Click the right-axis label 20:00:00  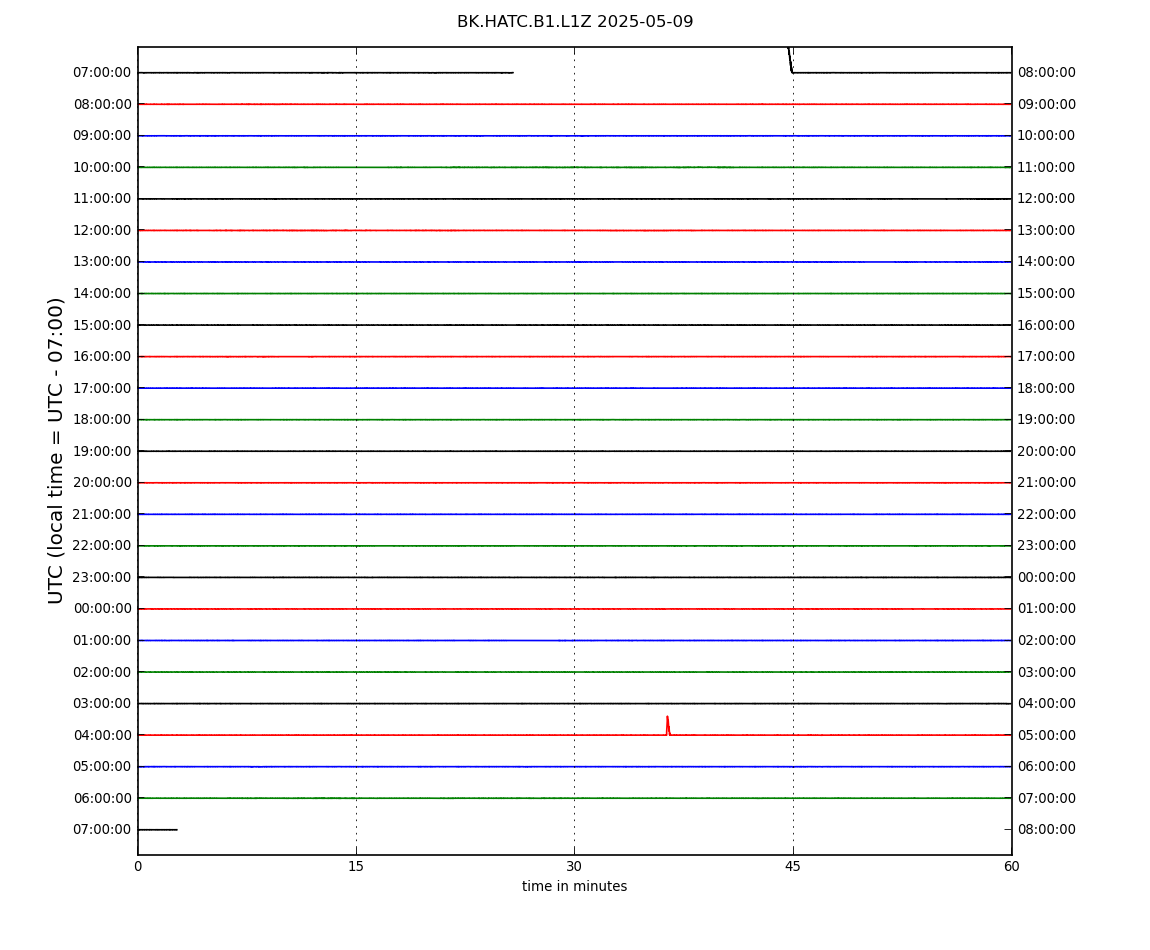1047,451
